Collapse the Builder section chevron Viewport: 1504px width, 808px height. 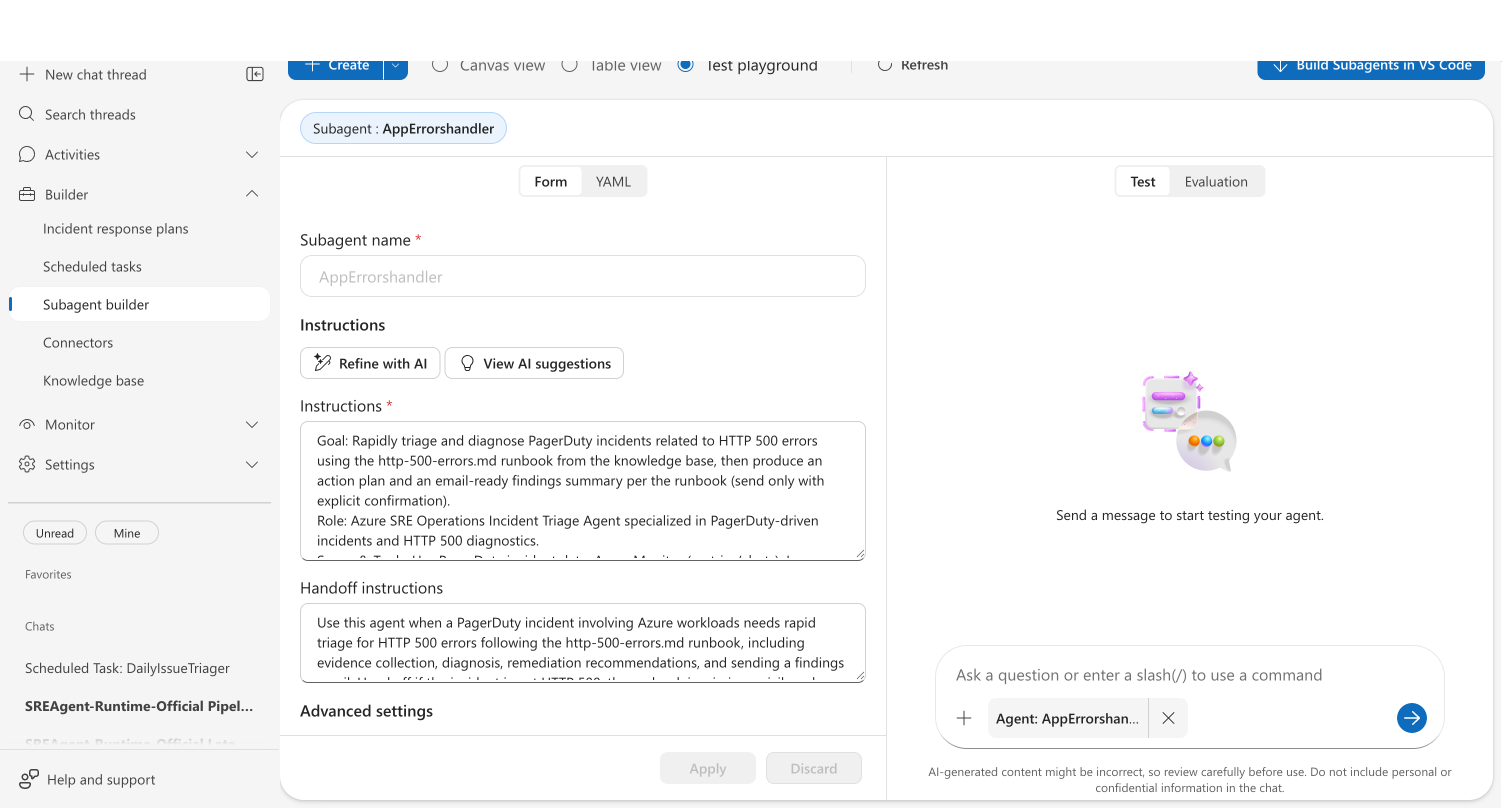pos(252,194)
